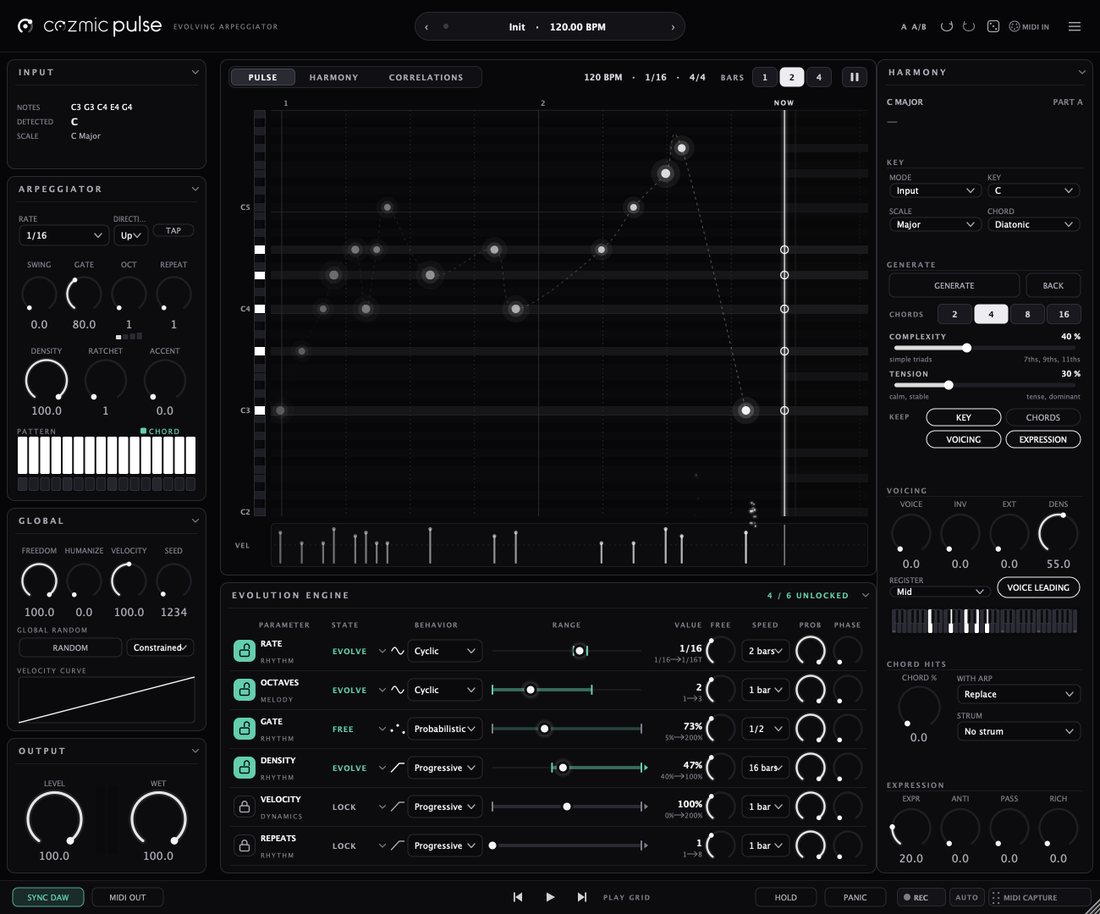Image resolution: width=1100 pixels, height=914 pixels.
Task: Click the undo arrow icon in top bar
Action: point(946,27)
